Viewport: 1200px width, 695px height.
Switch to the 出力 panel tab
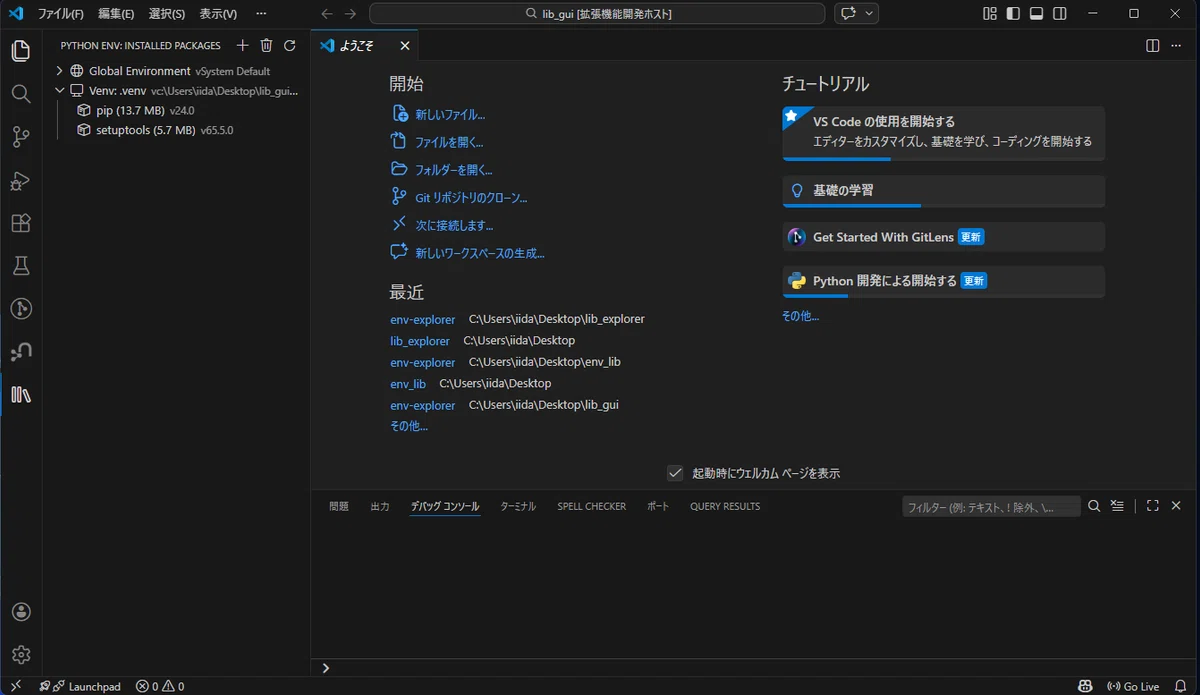click(x=380, y=506)
